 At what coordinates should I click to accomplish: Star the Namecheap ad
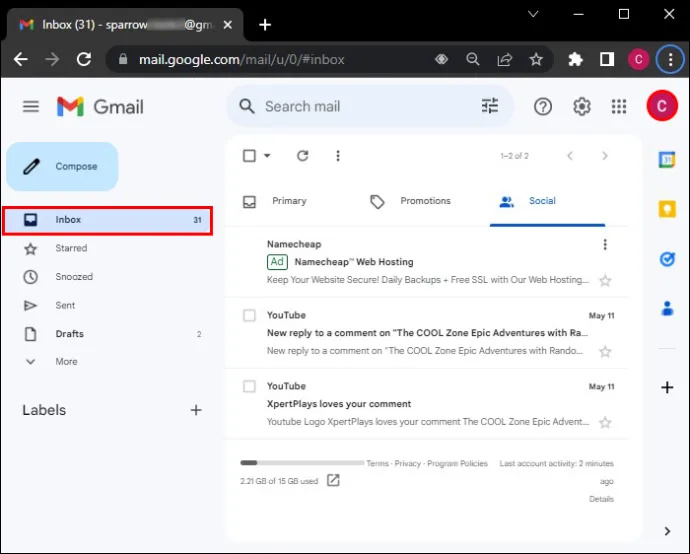pos(605,281)
